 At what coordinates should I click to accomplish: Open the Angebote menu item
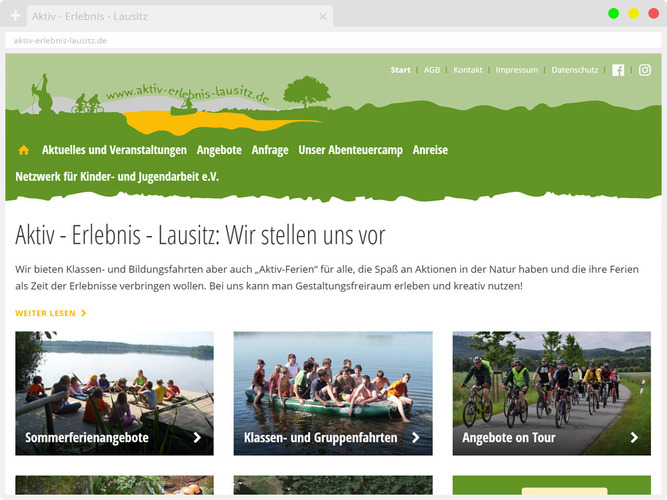click(x=219, y=150)
